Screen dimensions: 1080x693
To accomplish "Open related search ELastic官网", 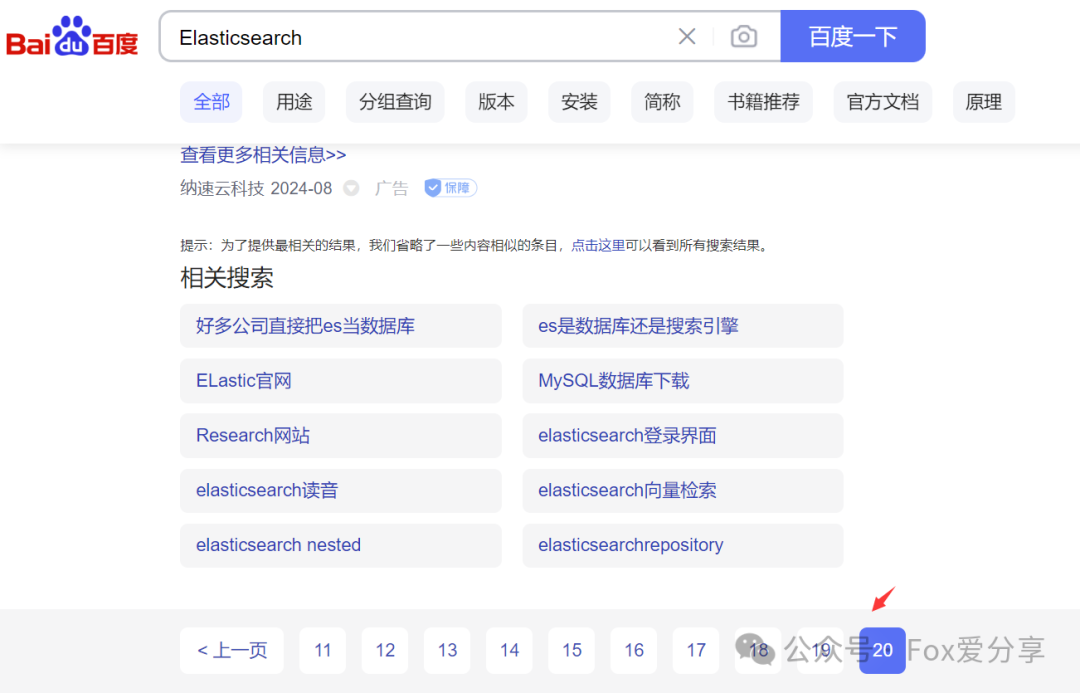I will [341, 381].
